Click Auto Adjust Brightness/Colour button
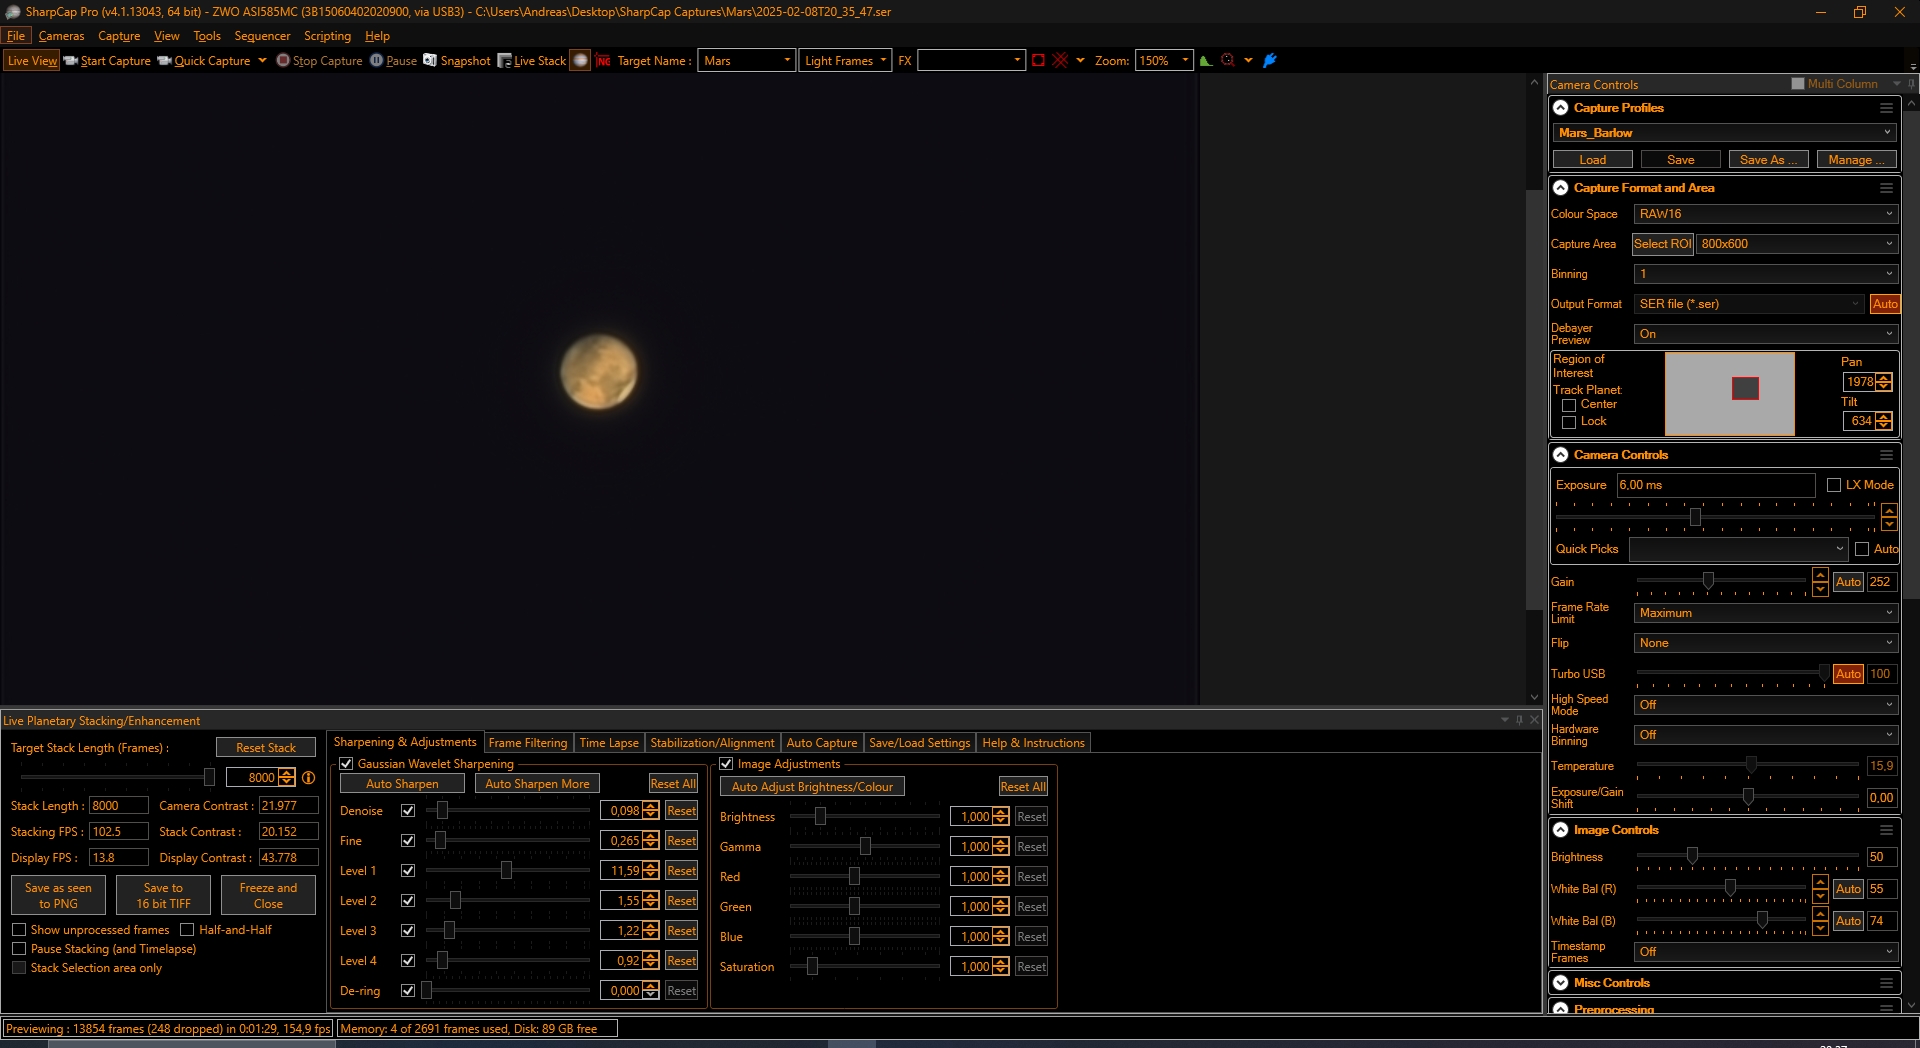1920x1048 pixels. (x=812, y=787)
